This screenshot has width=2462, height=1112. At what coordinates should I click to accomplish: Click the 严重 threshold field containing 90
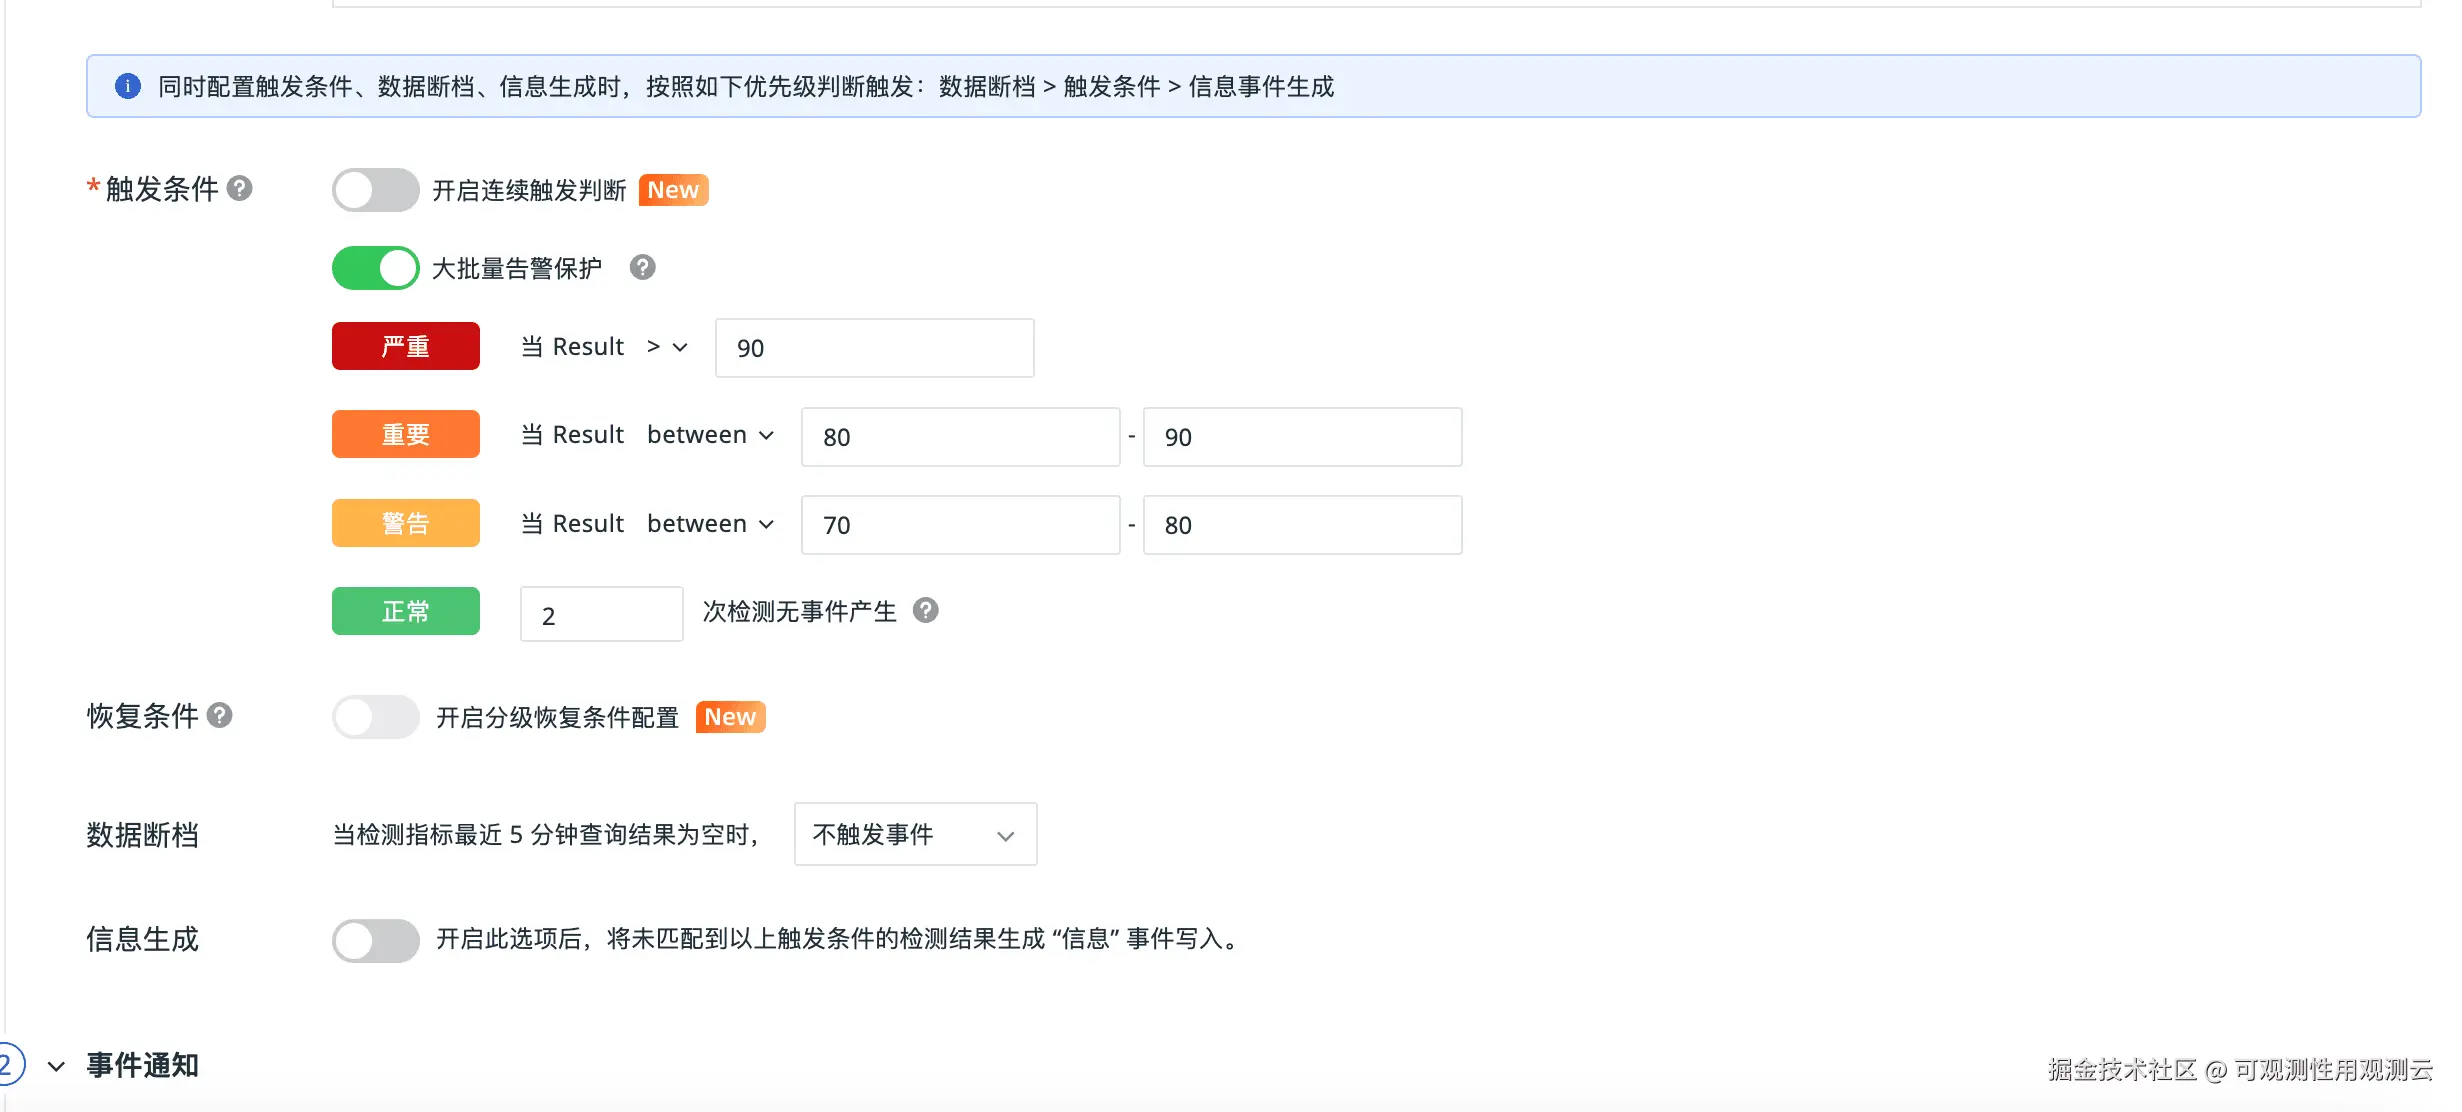coord(874,348)
